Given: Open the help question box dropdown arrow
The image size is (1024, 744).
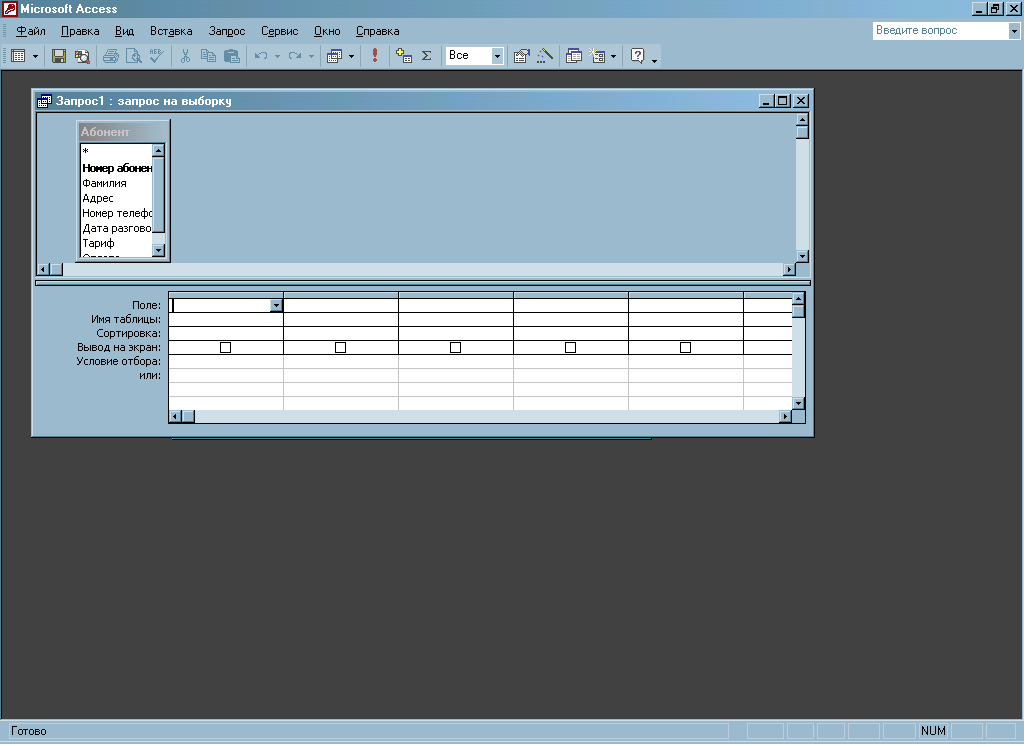Looking at the screenshot, I should click(1014, 31).
